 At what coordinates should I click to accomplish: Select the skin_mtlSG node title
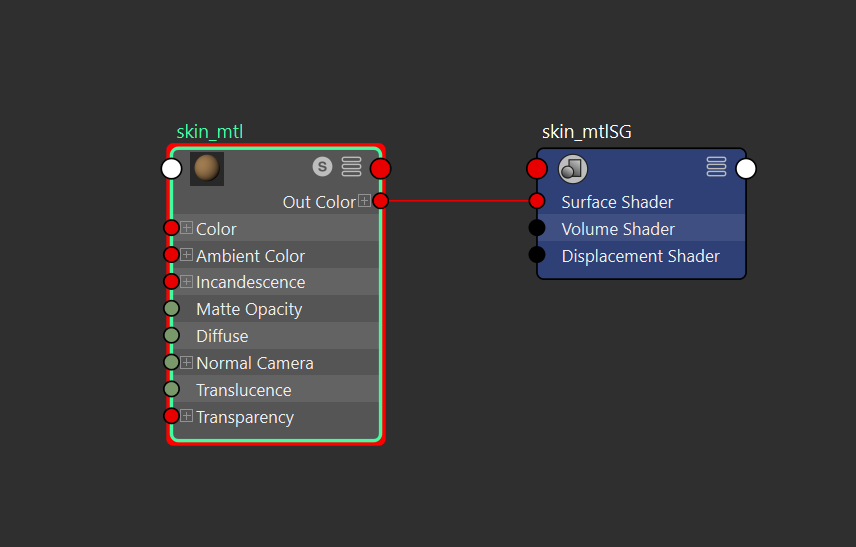586,132
